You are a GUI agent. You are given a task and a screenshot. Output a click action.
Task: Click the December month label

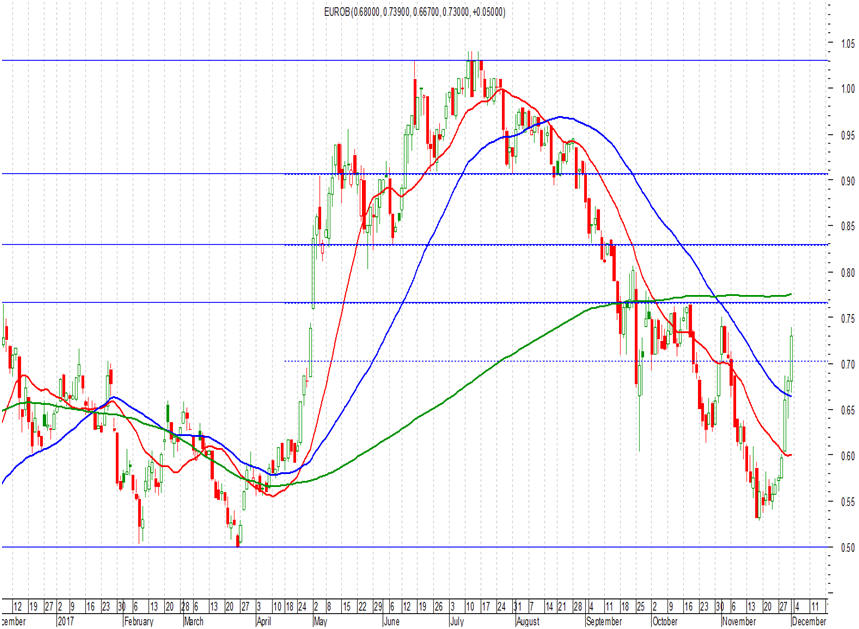809,621
